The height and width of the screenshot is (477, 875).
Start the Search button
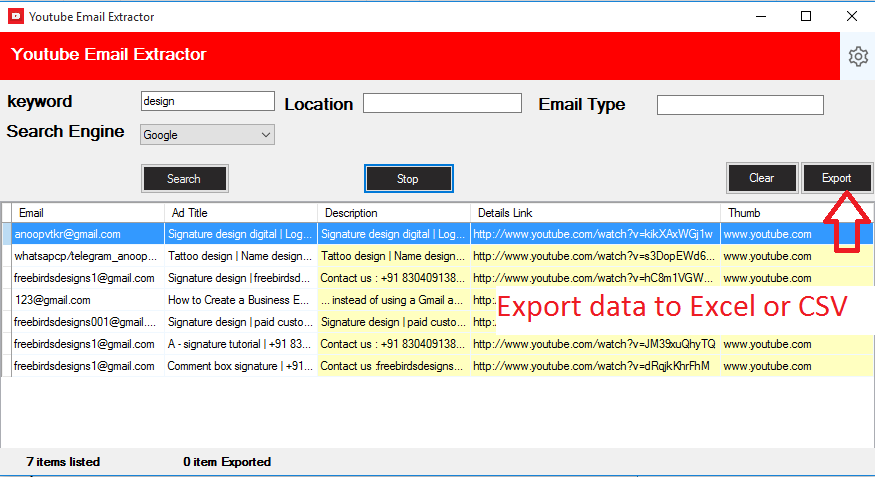[185, 179]
